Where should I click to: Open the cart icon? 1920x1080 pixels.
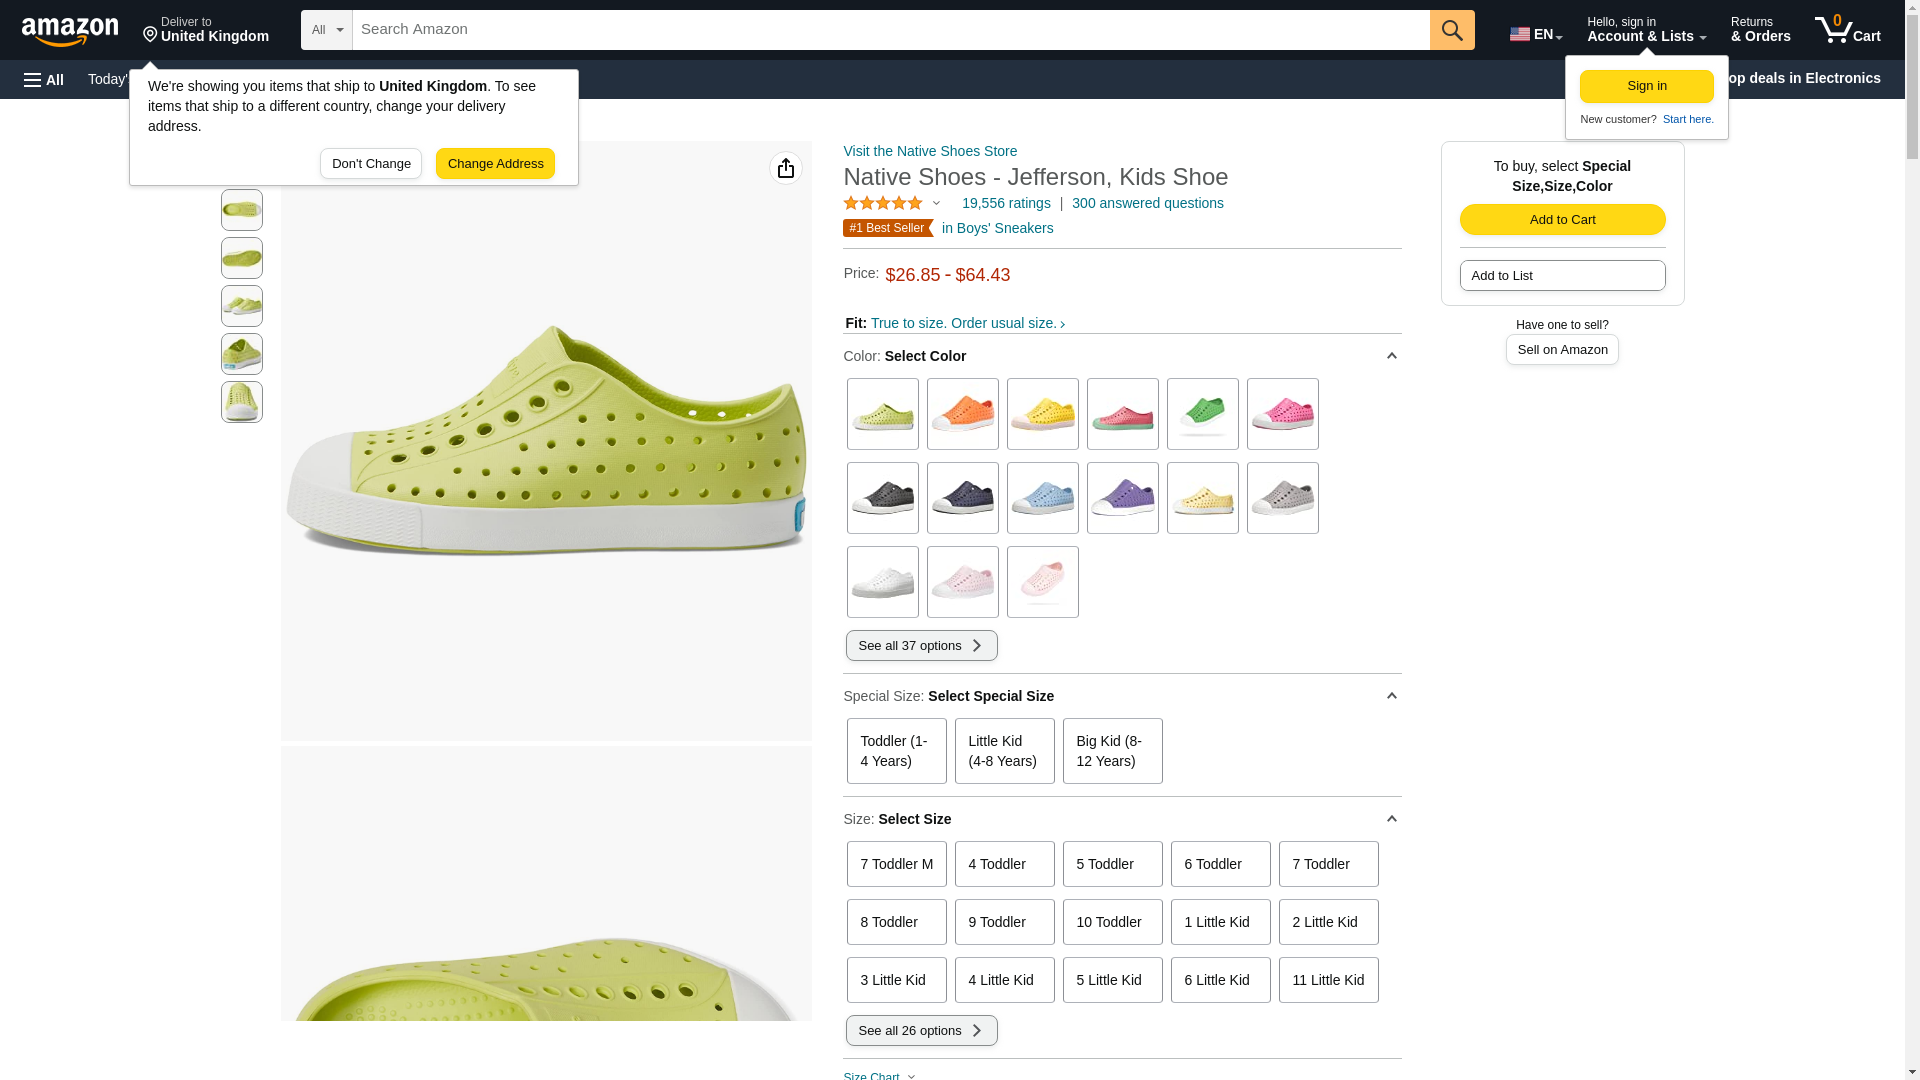point(1847,30)
